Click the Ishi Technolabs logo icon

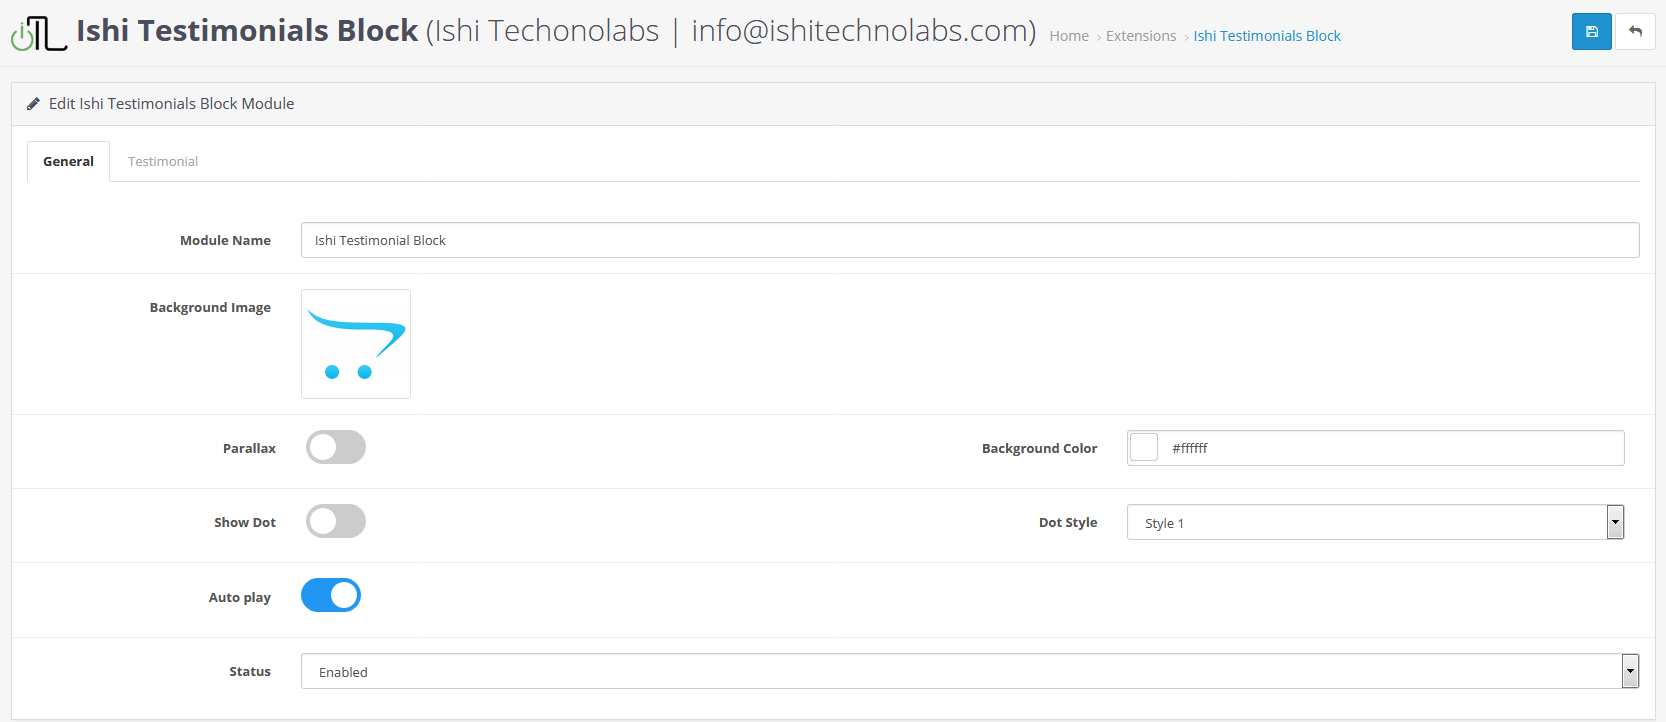click(x=39, y=33)
